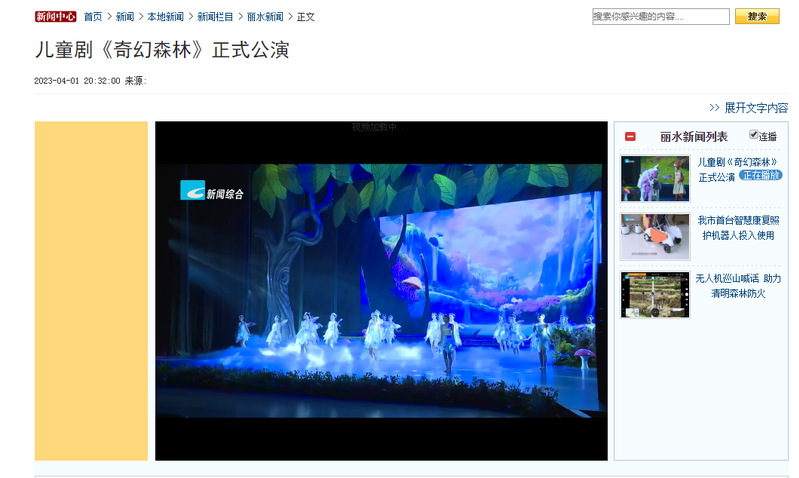This screenshot has height=478, width=799.
Task: Click the video player stage area
Action: coord(381,290)
